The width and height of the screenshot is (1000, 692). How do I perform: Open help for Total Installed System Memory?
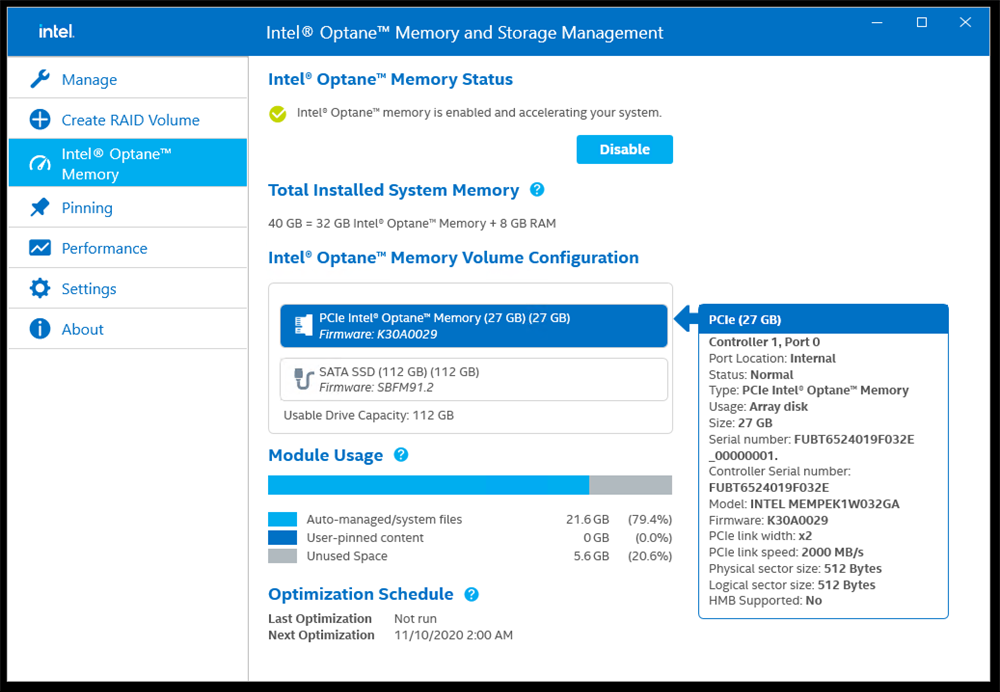point(537,190)
